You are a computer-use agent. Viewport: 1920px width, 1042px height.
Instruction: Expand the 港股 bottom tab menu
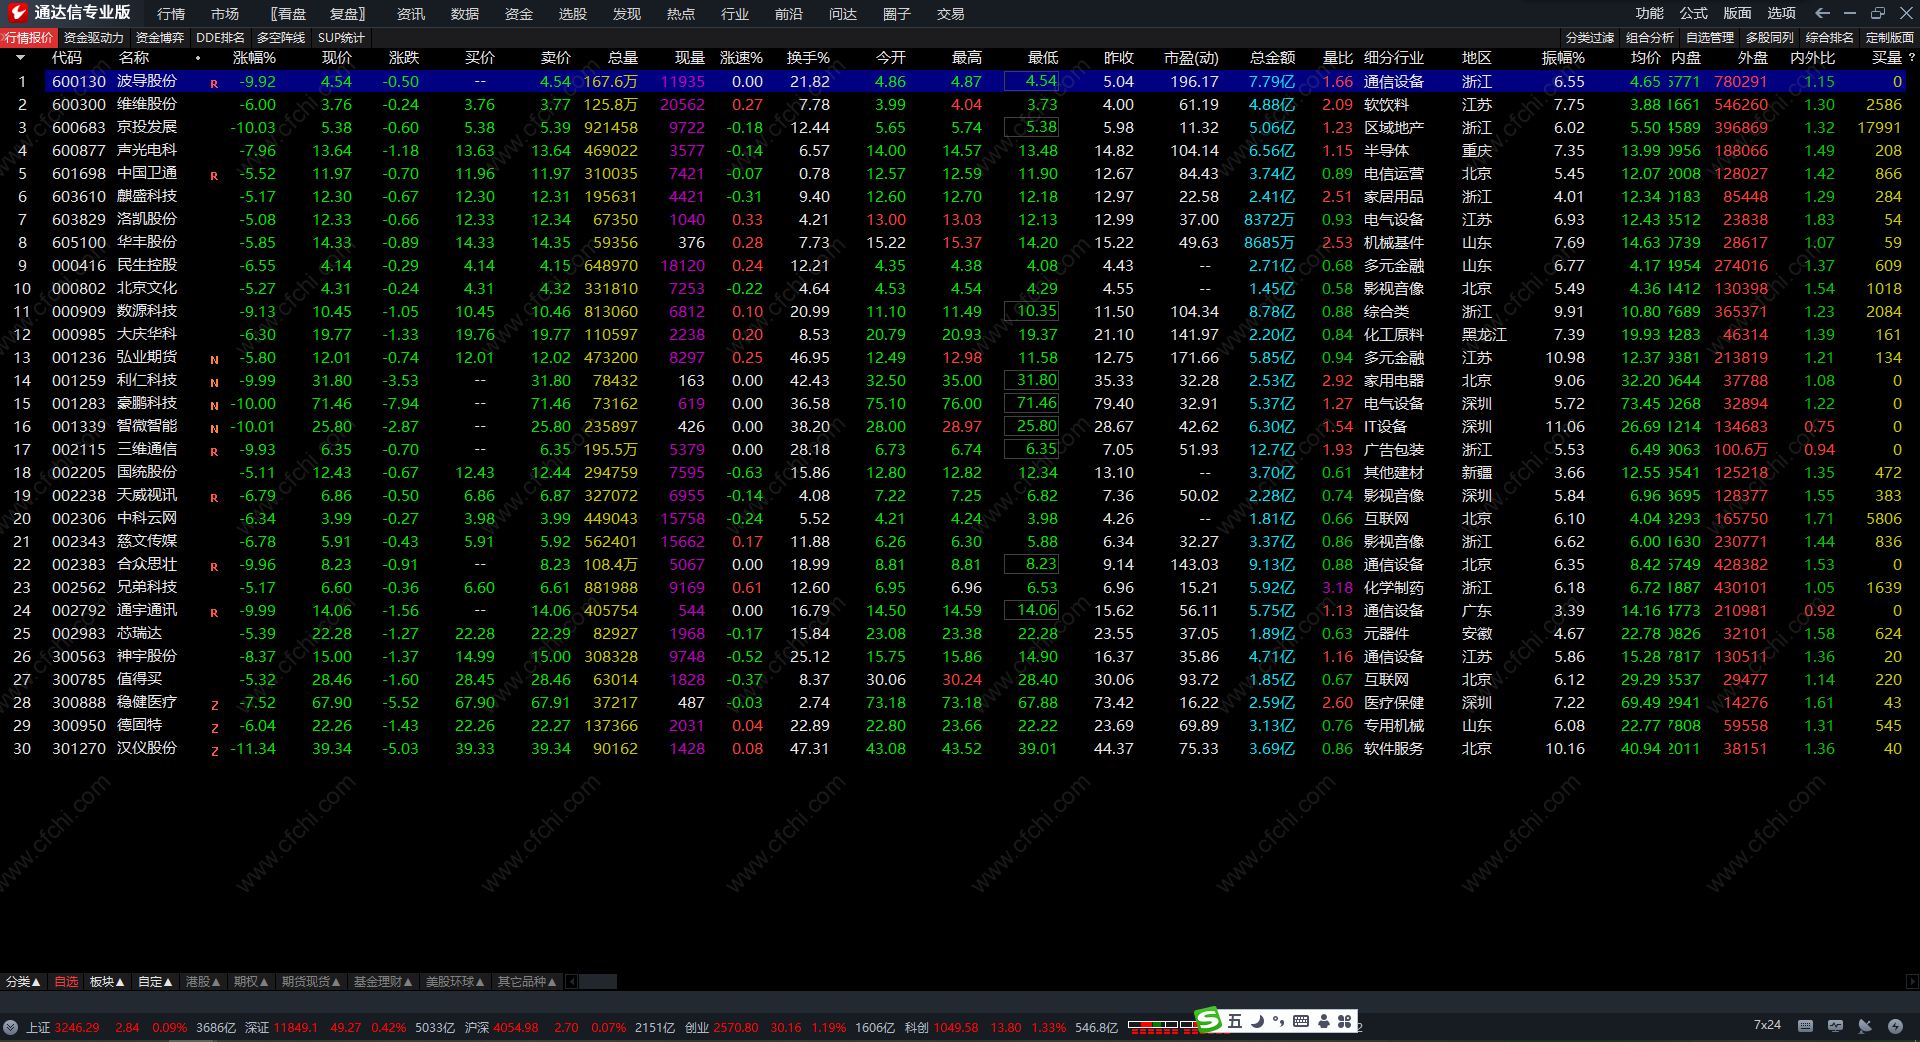pos(203,982)
